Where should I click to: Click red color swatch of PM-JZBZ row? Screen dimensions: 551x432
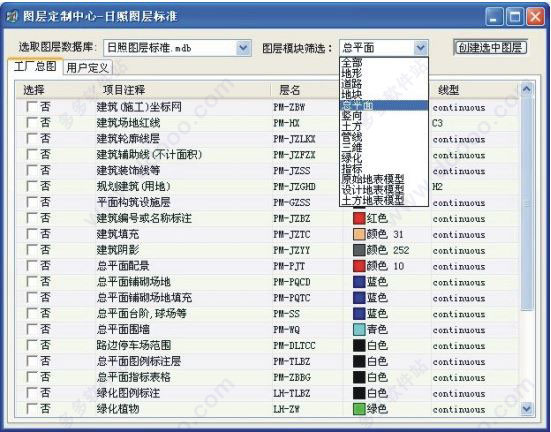tap(359, 218)
